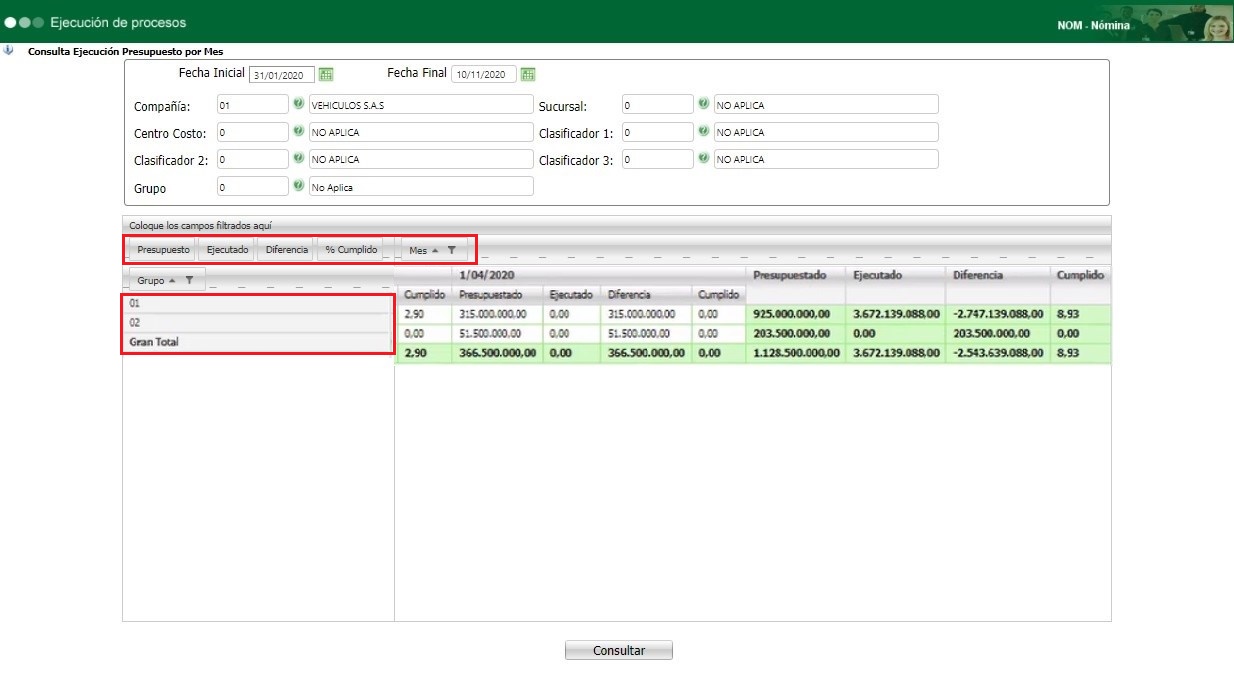Click the Fecha Inicial date field
This screenshot has width=1234, height=698.
[x=281, y=75]
